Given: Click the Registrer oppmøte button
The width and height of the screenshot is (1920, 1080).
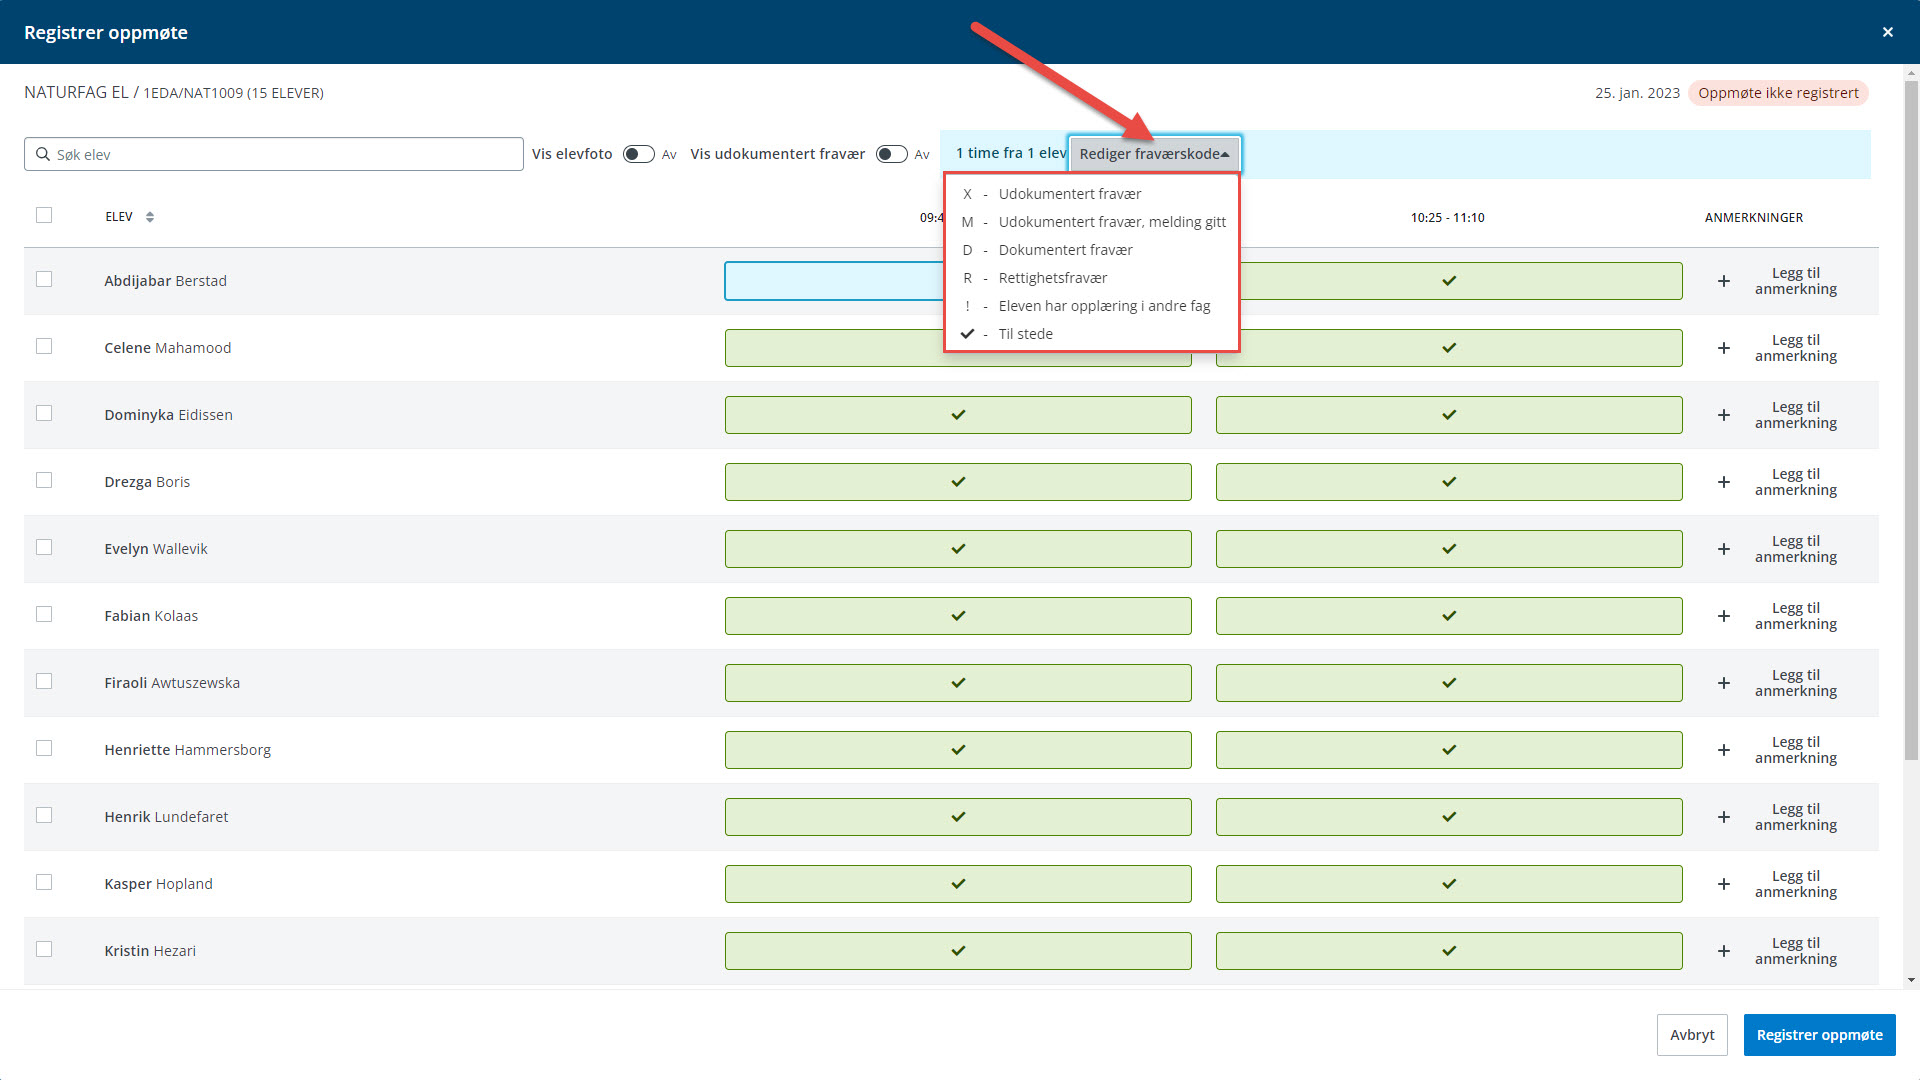Looking at the screenshot, I should 1819,1035.
